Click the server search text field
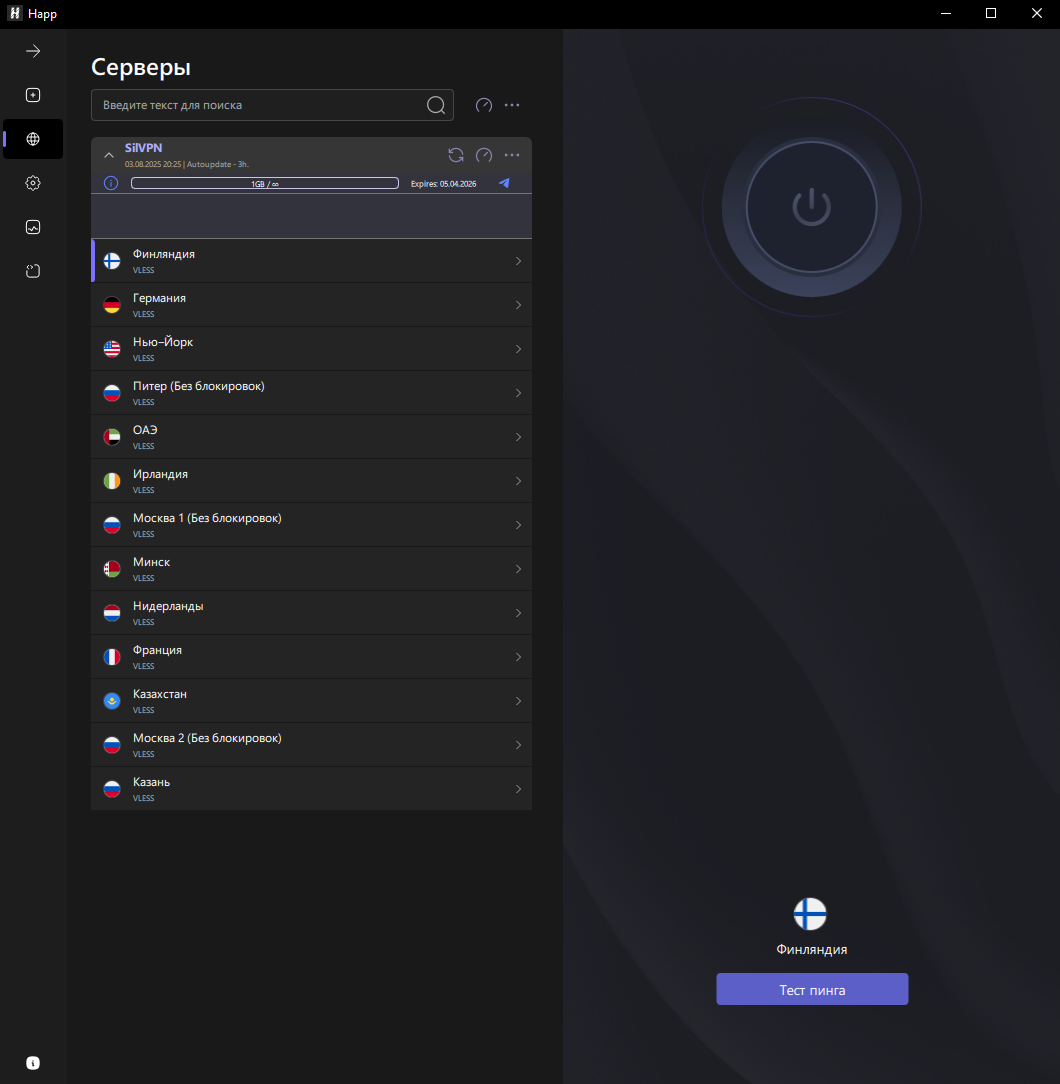This screenshot has width=1060, height=1084. [x=260, y=105]
